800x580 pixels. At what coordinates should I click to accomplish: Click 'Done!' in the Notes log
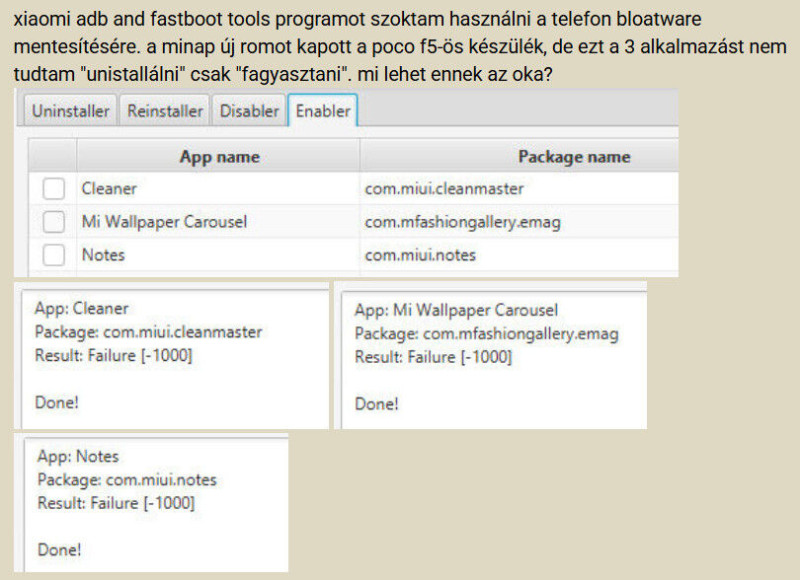pyautogui.click(x=59, y=550)
